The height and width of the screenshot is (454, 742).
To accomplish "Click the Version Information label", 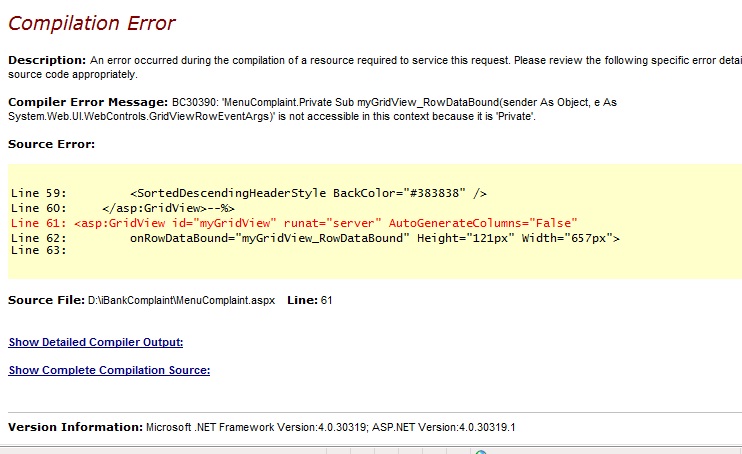I will (x=75, y=427).
